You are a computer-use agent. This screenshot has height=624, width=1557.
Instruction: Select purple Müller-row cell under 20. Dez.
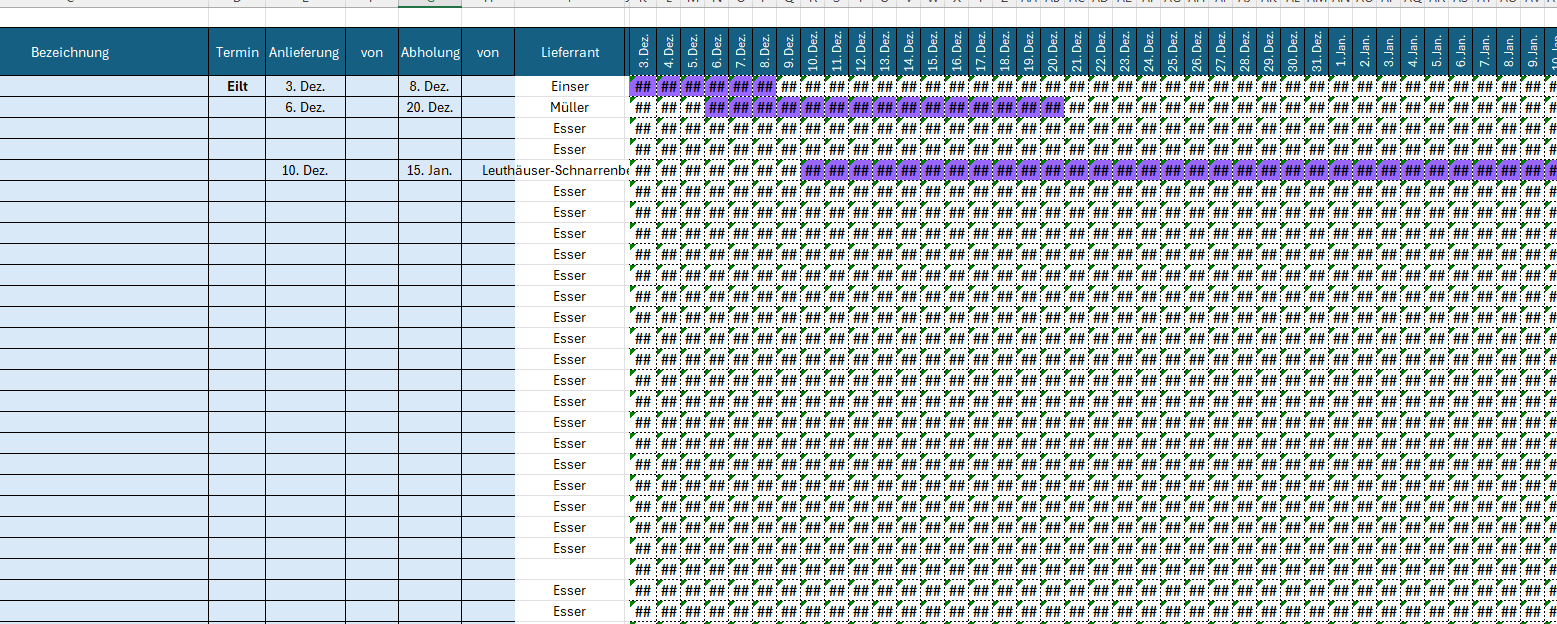[1052, 107]
